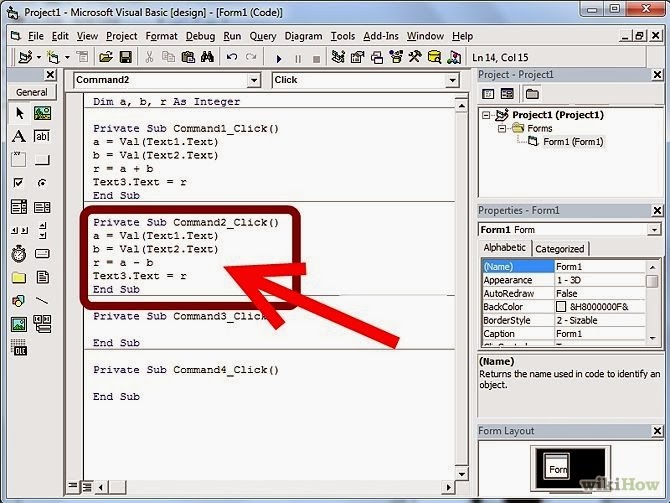Toggle Folders in Project panel
Viewport: 670px width, 503px height.
coord(532,94)
